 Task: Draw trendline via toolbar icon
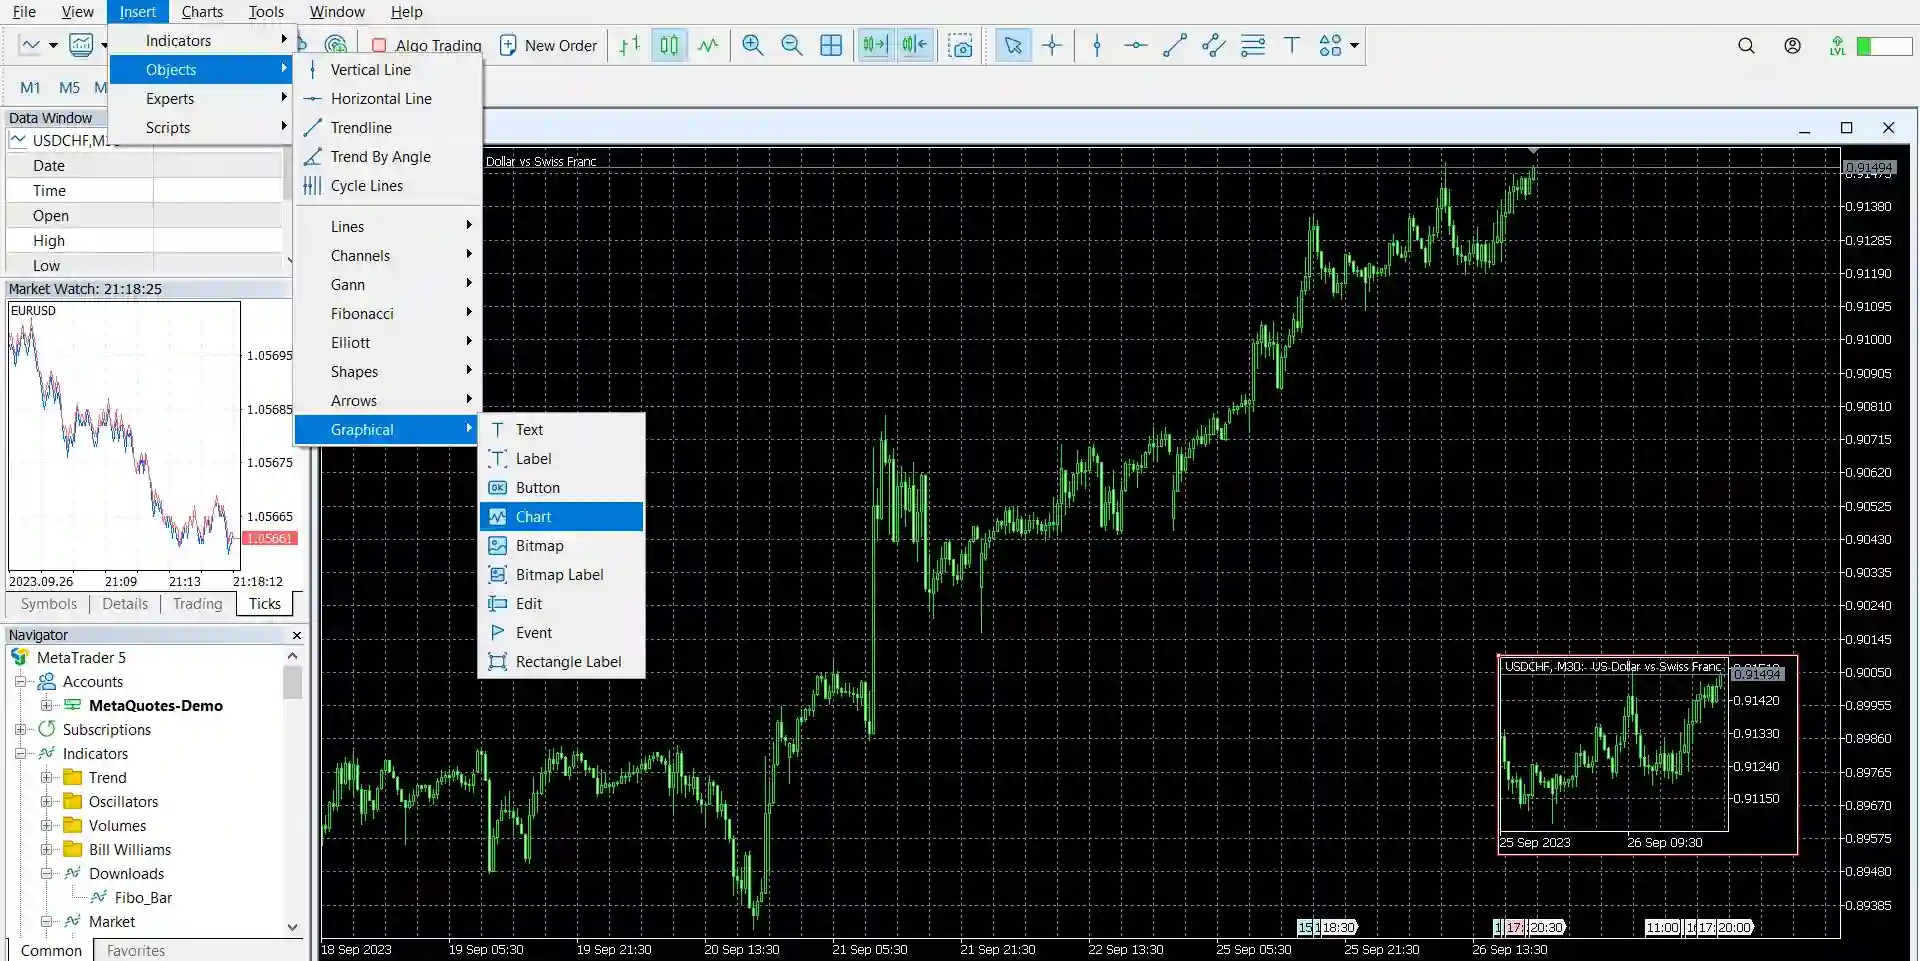point(1175,45)
